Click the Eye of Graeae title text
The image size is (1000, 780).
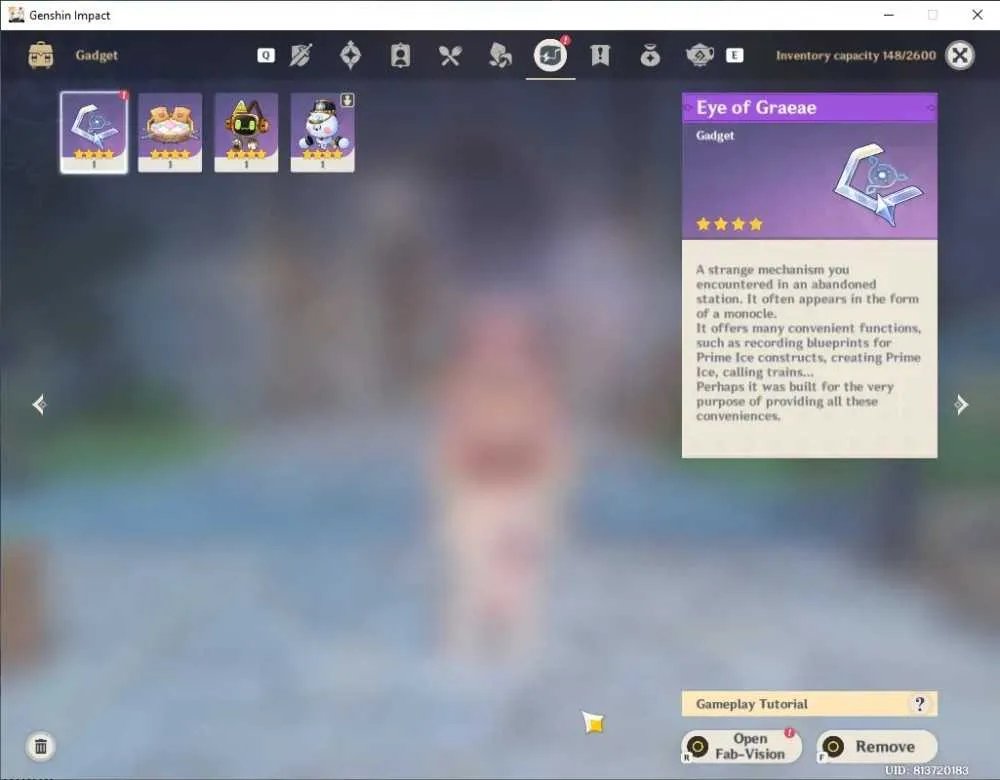[x=756, y=107]
